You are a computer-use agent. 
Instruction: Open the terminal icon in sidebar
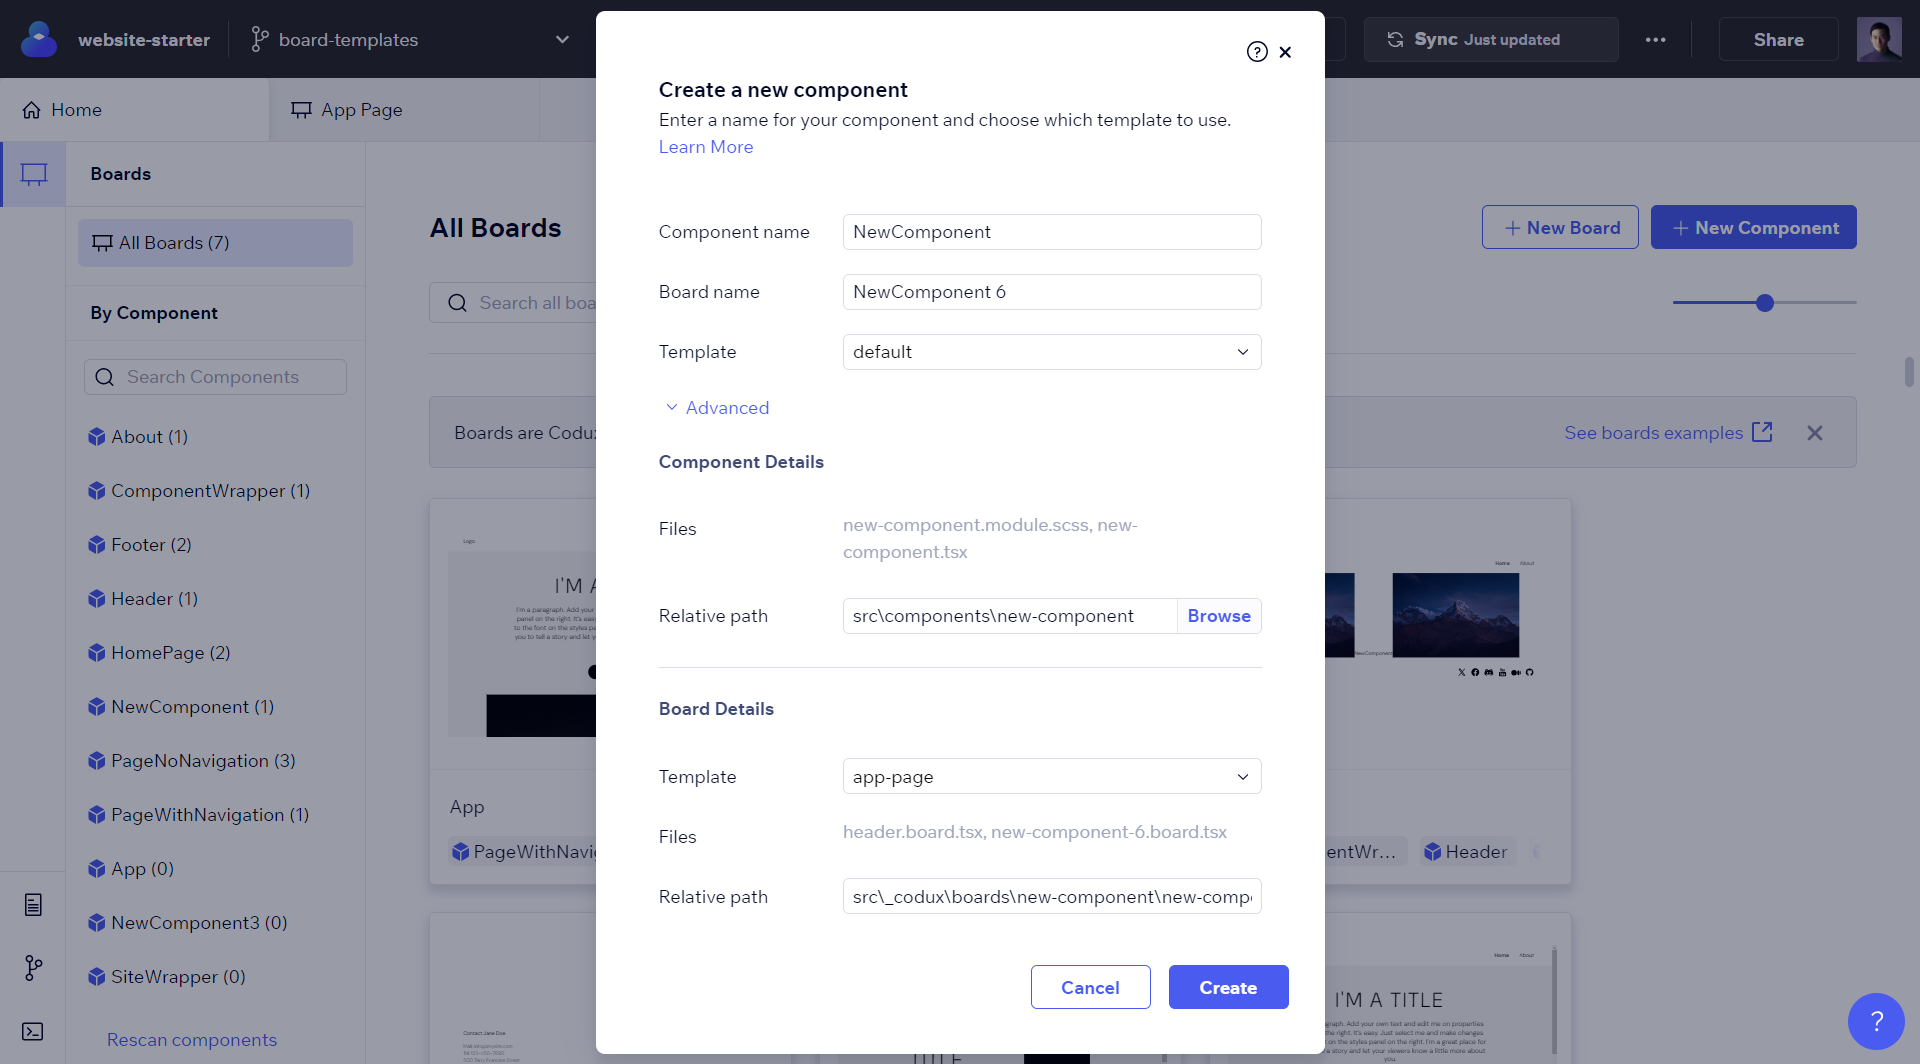(x=33, y=1031)
